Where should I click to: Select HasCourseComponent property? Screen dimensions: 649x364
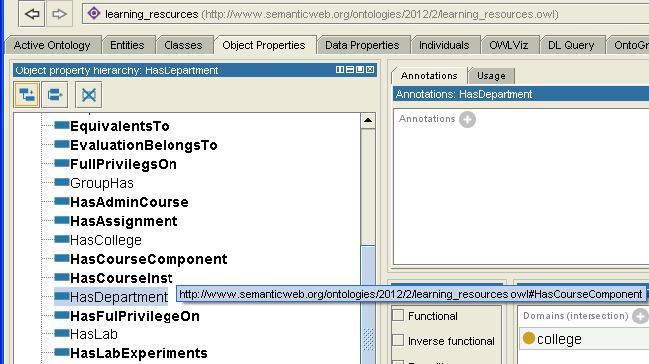tap(149, 259)
